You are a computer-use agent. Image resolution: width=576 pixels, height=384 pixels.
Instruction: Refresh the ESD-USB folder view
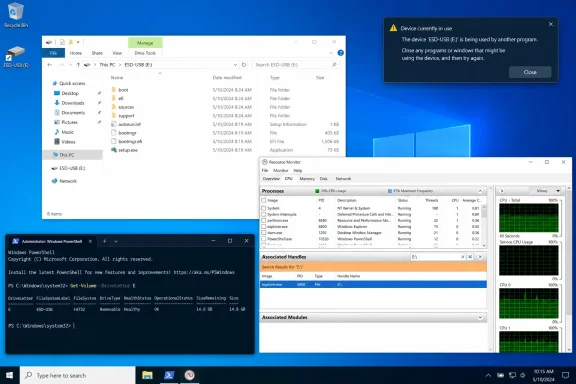pyautogui.click(x=244, y=65)
